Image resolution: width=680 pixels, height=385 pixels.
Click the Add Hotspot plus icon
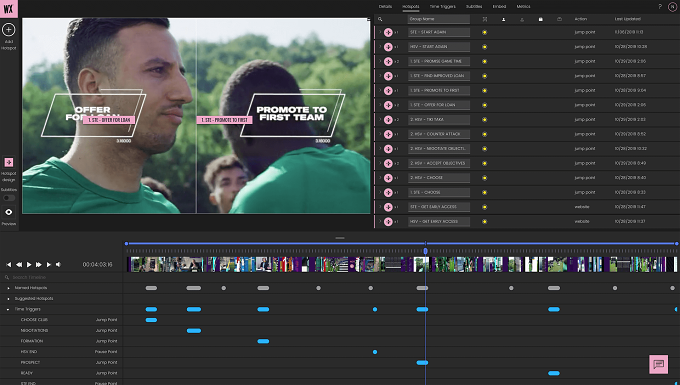(9, 29)
